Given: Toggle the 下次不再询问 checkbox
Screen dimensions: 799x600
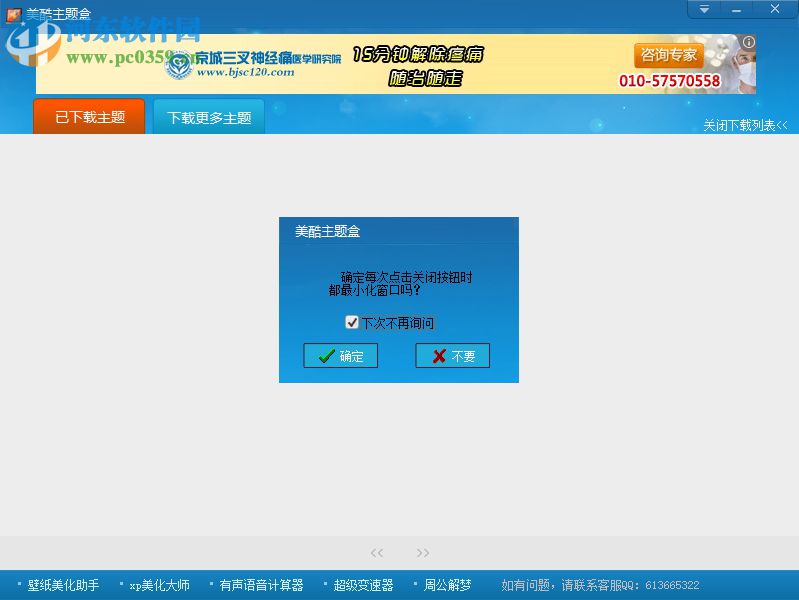Looking at the screenshot, I should coord(352,322).
